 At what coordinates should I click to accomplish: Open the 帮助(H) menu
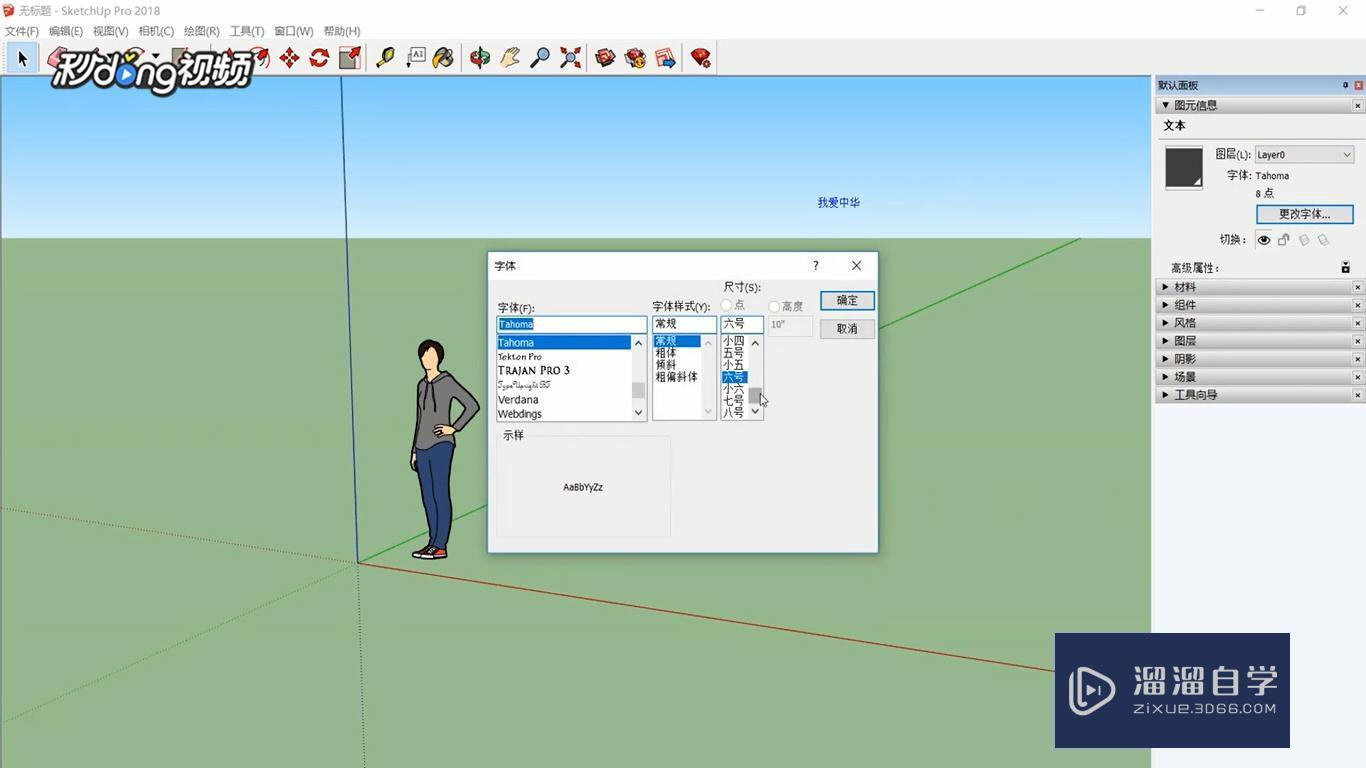342,31
